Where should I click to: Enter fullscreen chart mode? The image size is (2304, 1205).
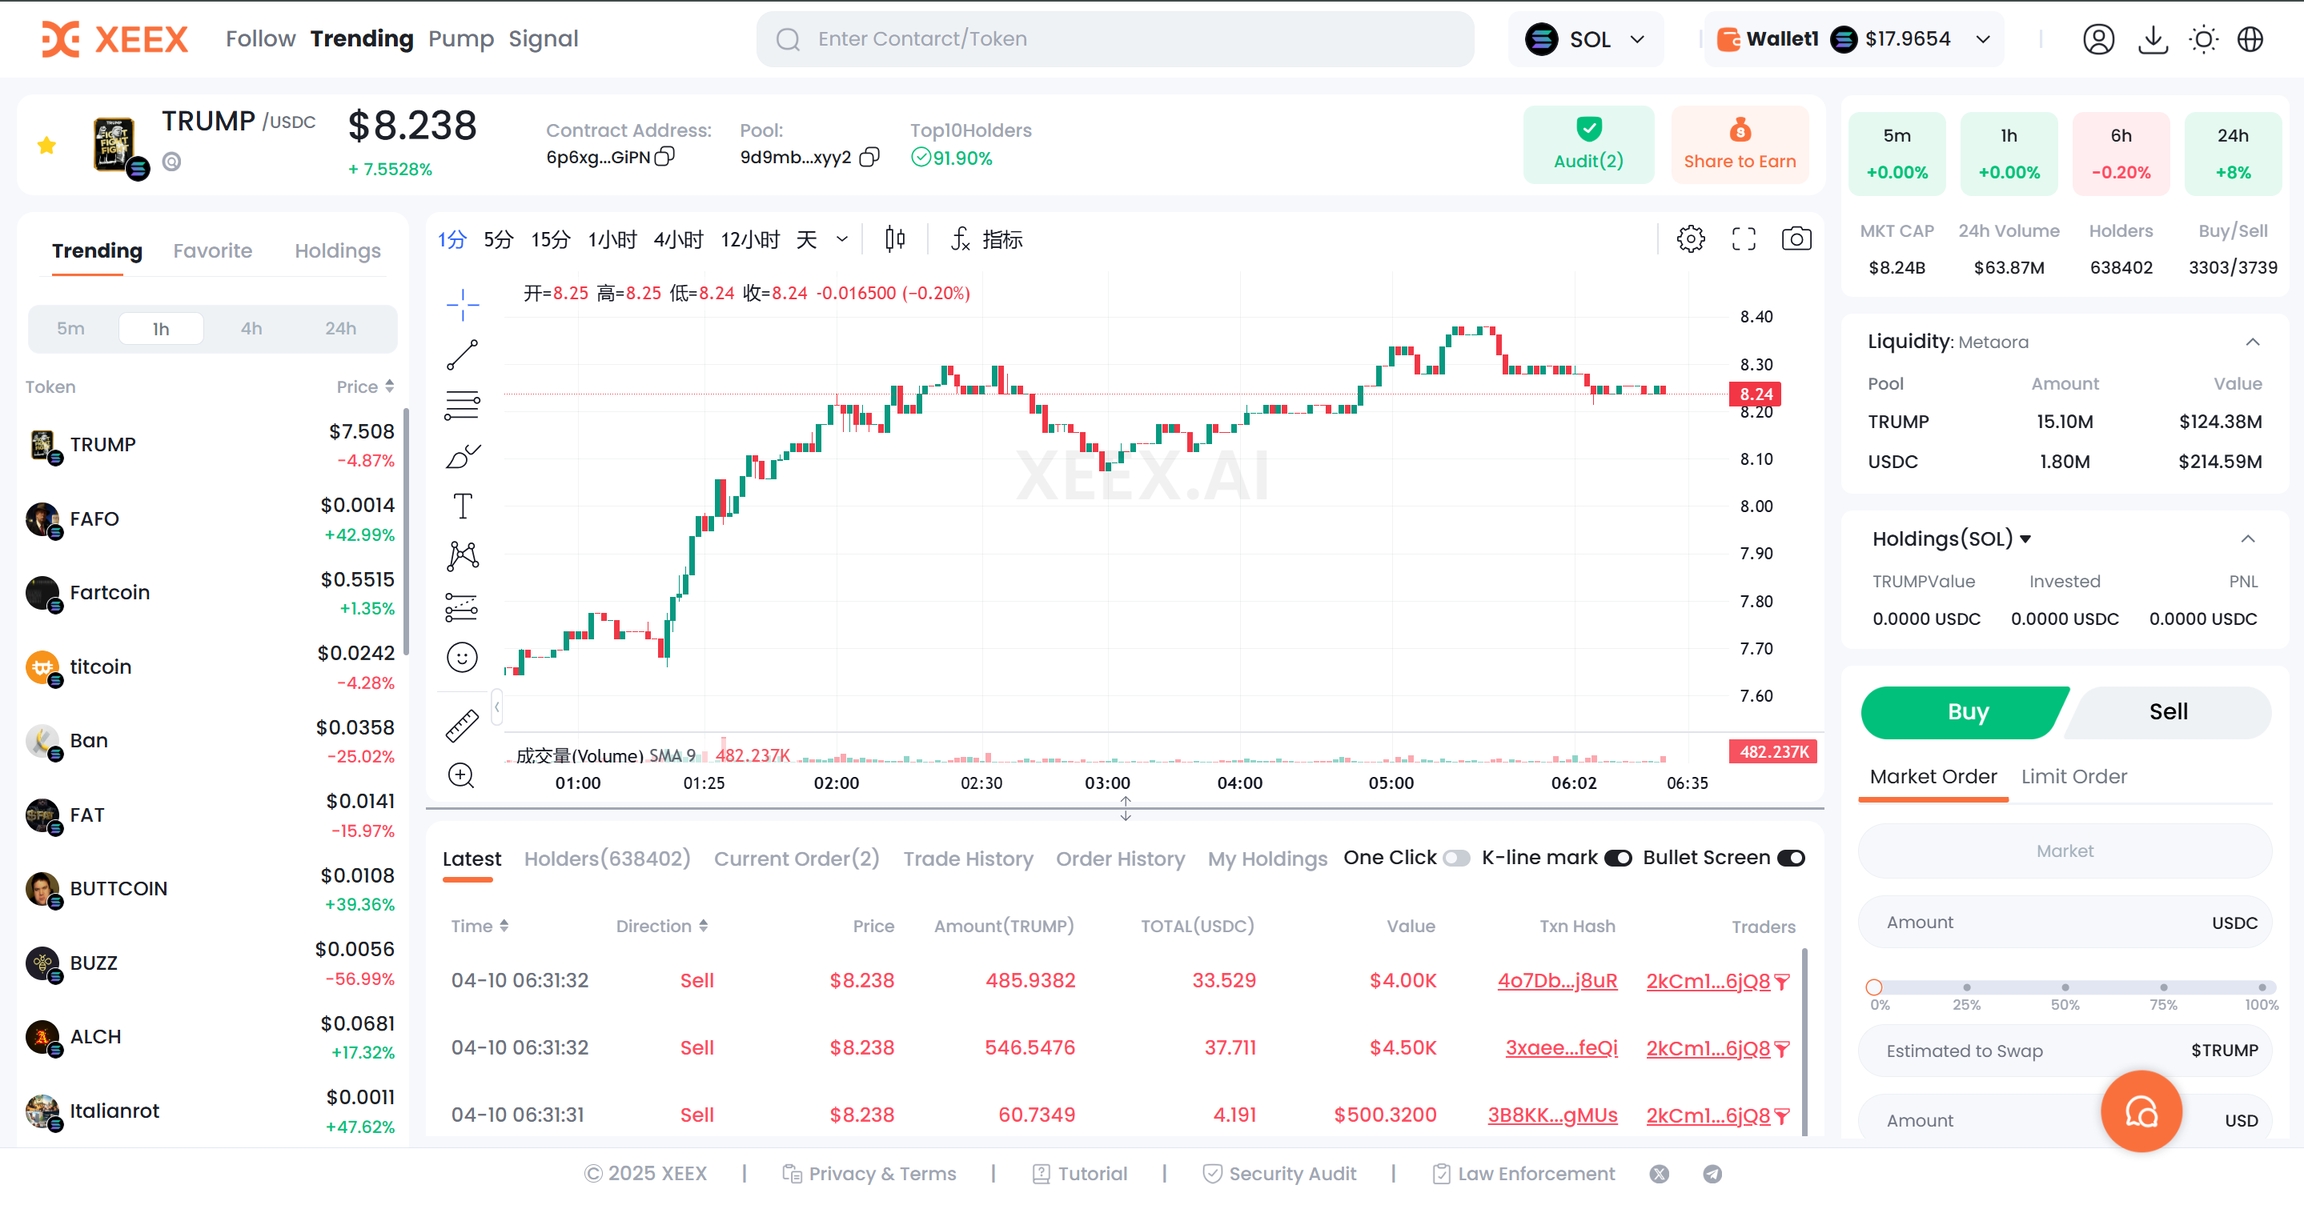click(1743, 239)
